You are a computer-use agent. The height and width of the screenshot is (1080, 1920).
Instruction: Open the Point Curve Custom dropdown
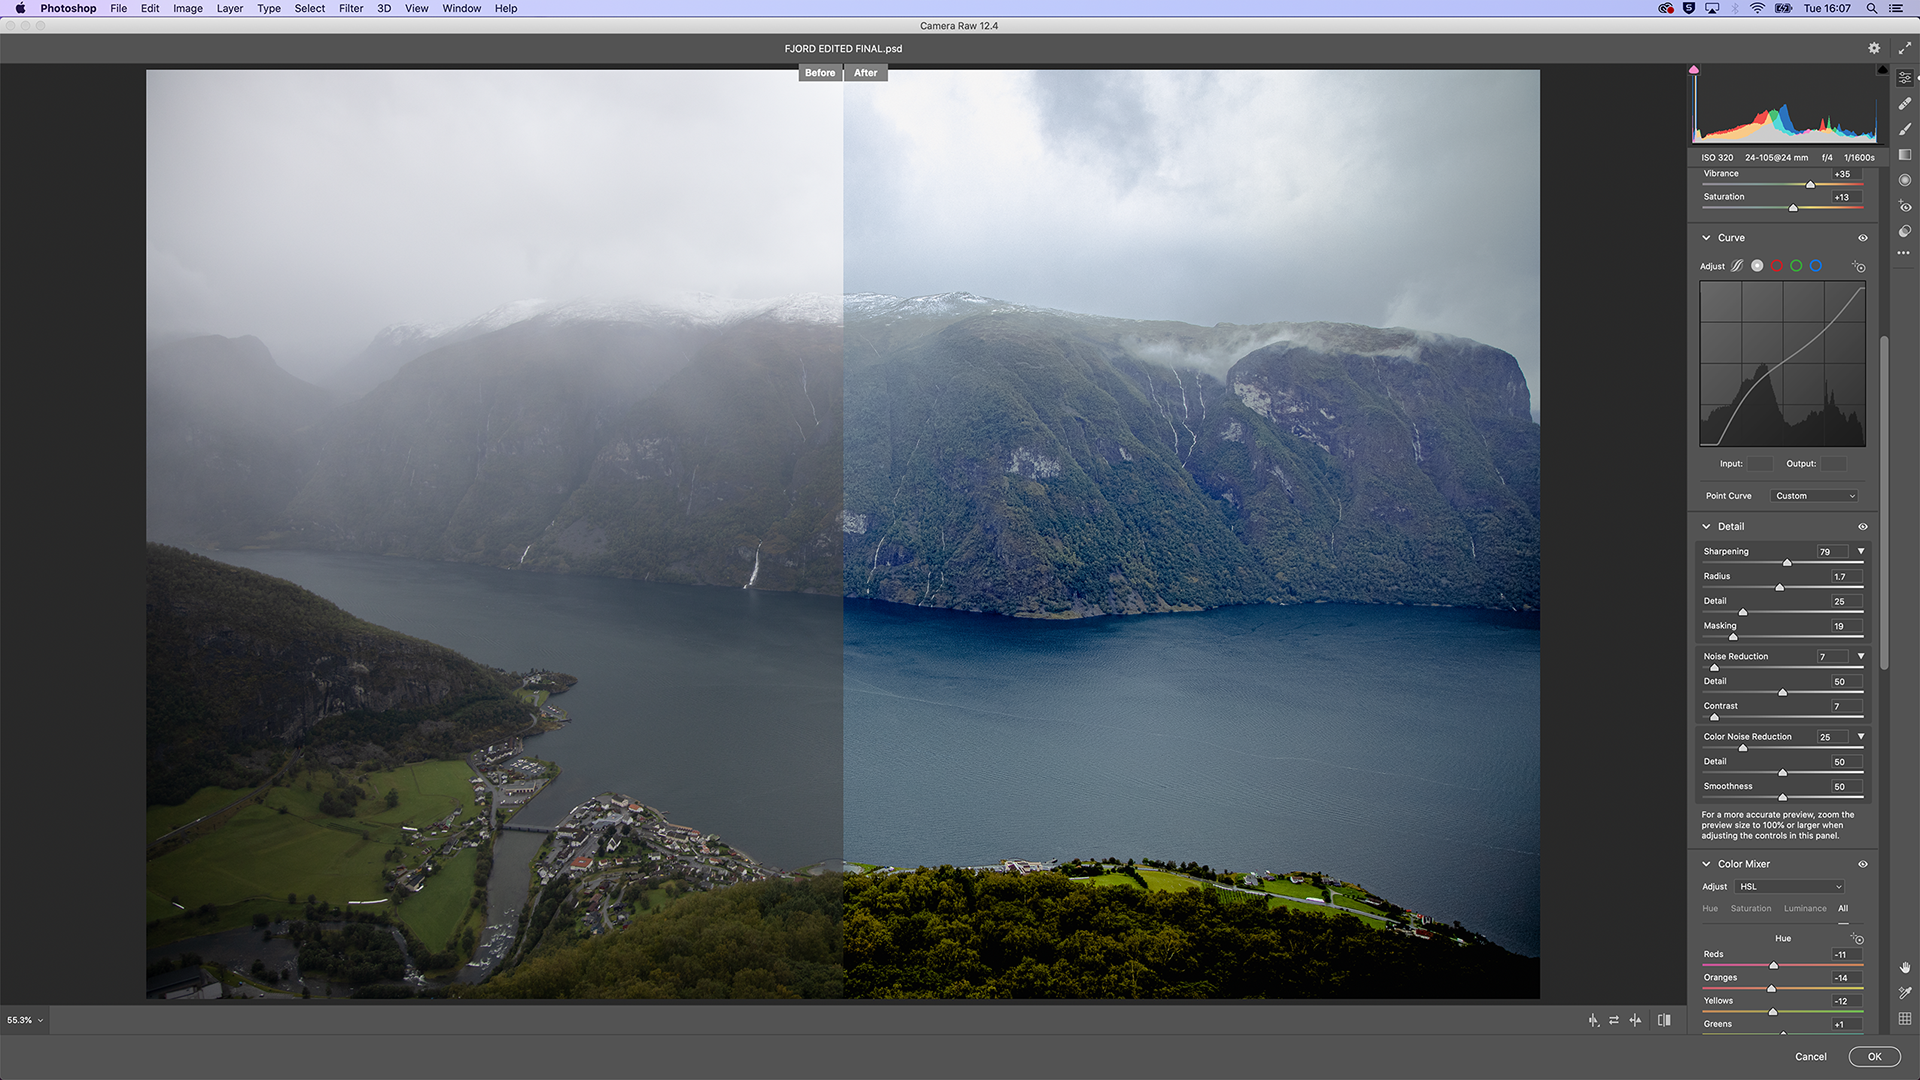point(1815,496)
